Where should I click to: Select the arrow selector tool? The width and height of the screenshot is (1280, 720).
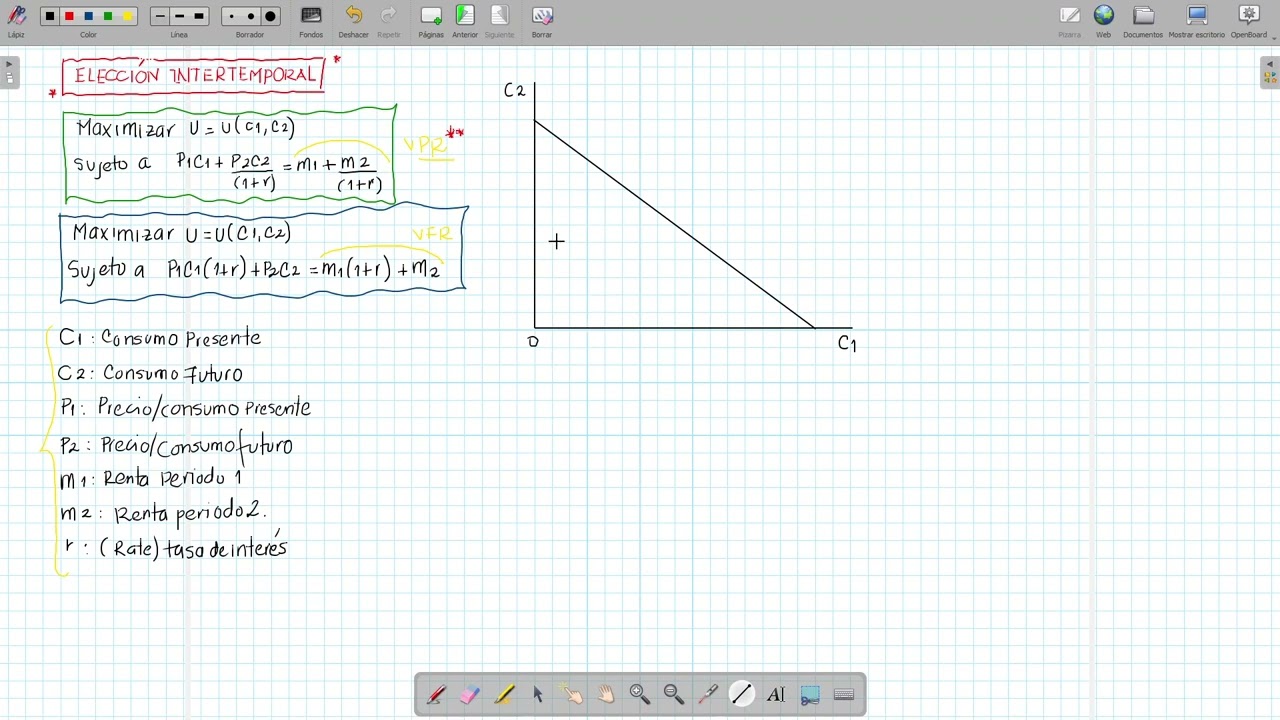(538, 694)
